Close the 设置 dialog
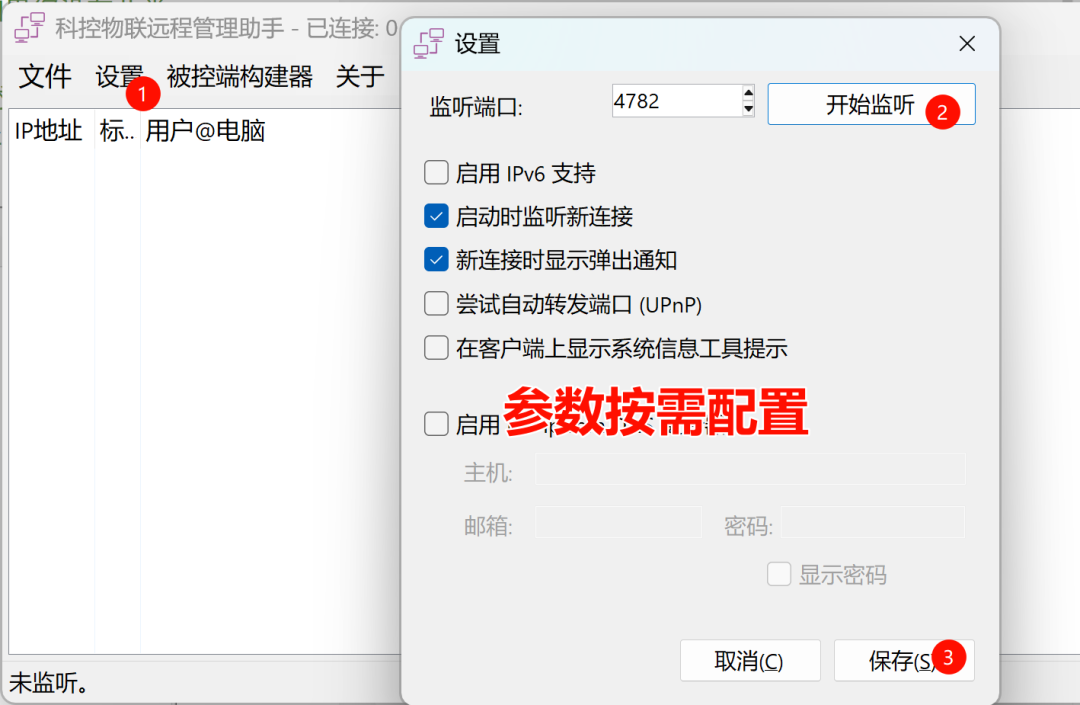This screenshot has height=705, width=1080. (967, 43)
